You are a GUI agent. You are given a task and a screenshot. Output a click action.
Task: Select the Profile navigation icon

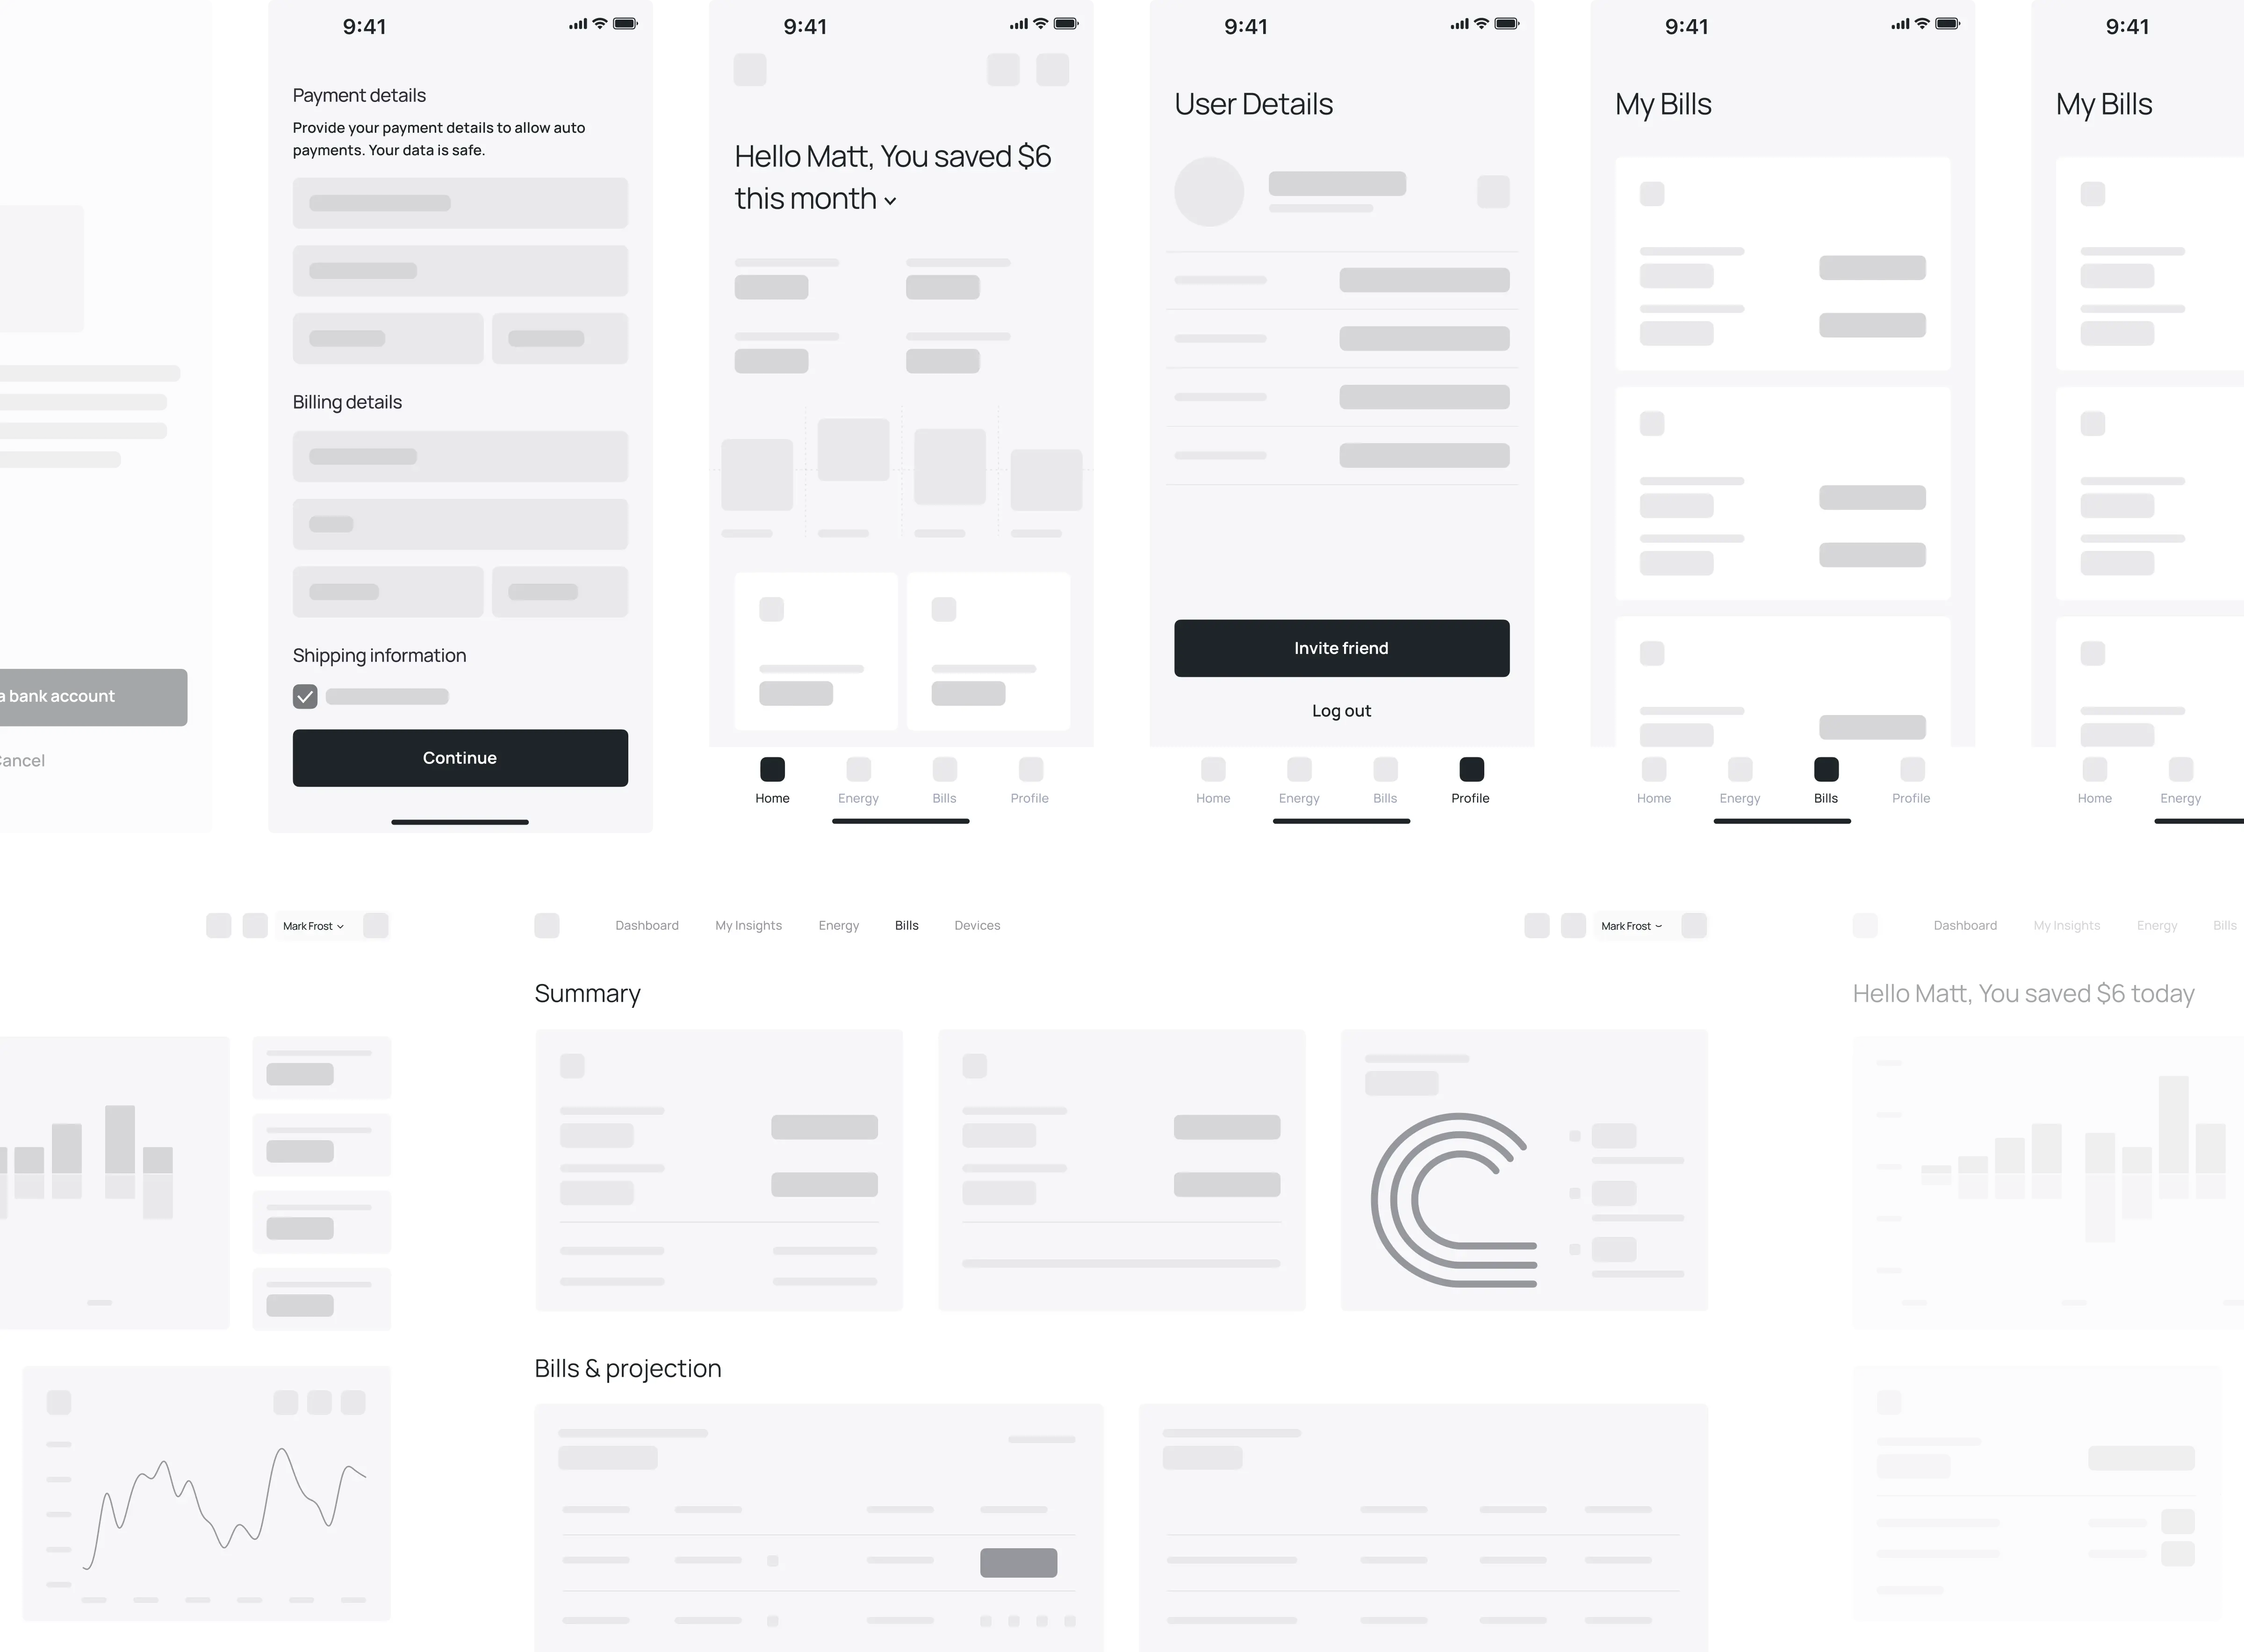tap(1470, 769)
